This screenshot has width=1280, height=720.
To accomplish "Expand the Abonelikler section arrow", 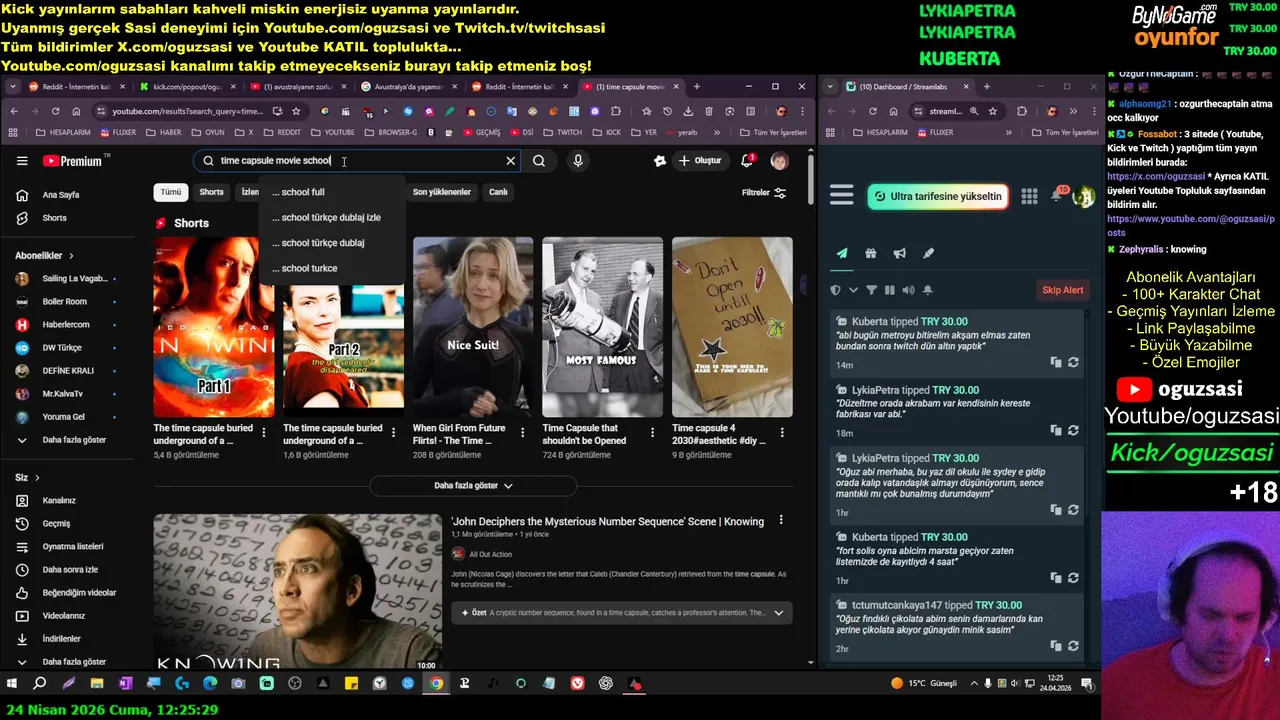I will click(71, 256).
